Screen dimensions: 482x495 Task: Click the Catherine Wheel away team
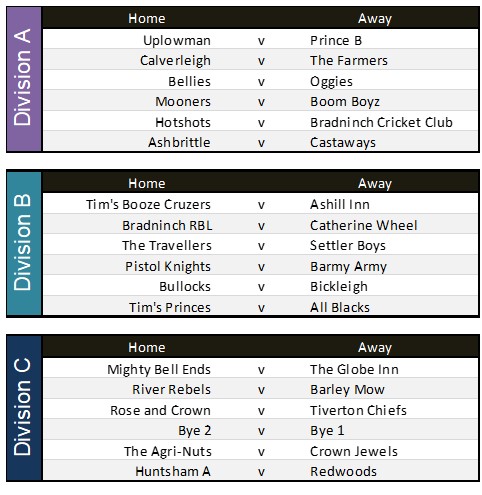point(363,225)
